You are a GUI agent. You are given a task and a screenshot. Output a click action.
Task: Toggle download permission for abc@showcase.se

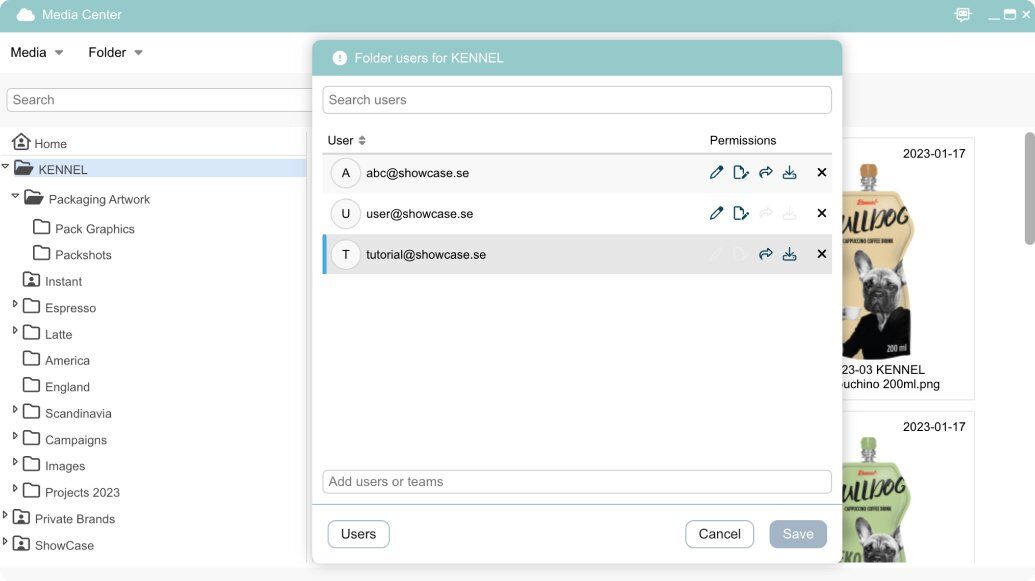789,173
